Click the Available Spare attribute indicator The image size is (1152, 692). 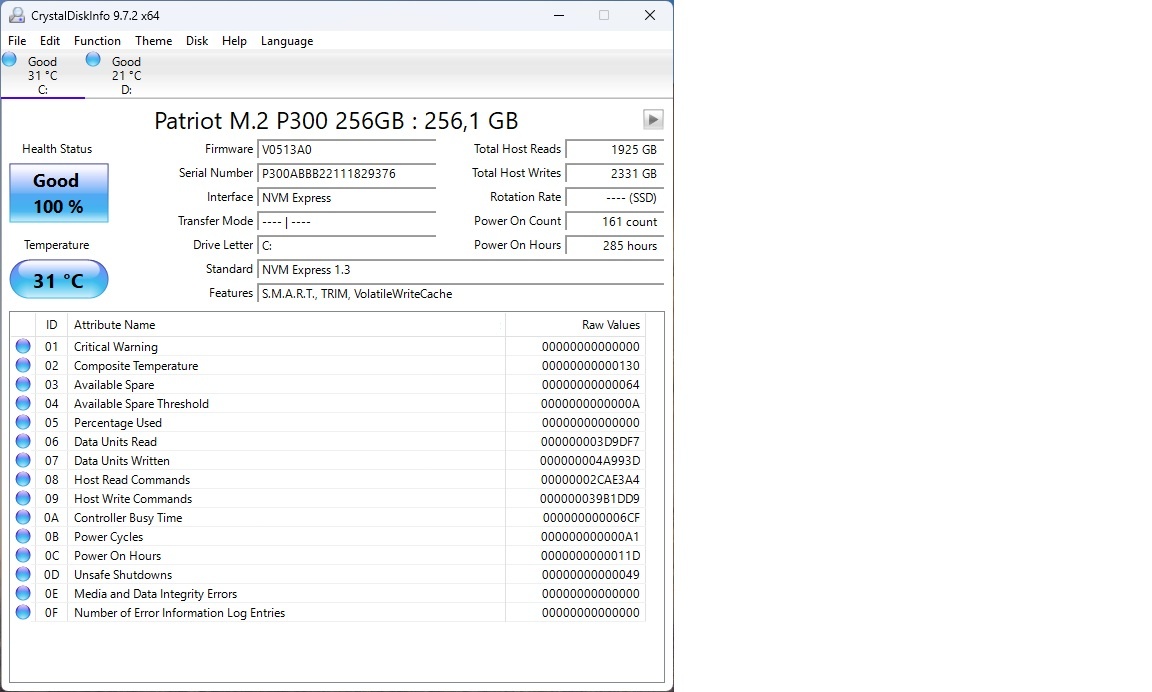[x=23, y=384]
